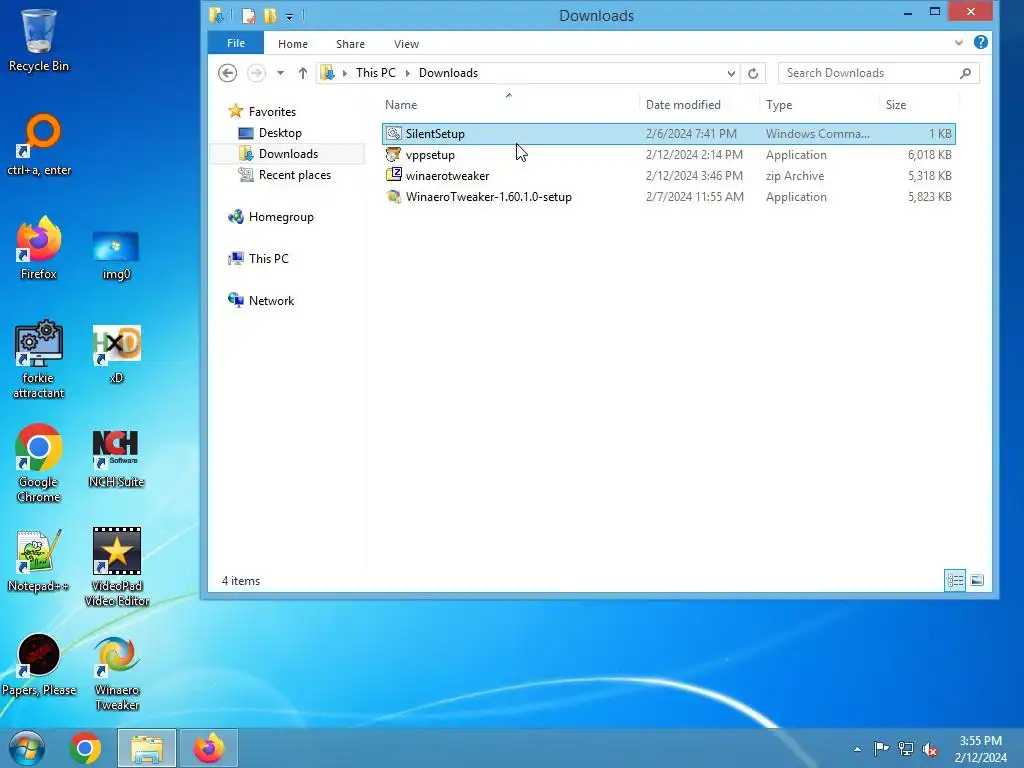This screenshot has height=768, width=1024.
Task: Click the Search Downloads field
Action: pos(879,73)
